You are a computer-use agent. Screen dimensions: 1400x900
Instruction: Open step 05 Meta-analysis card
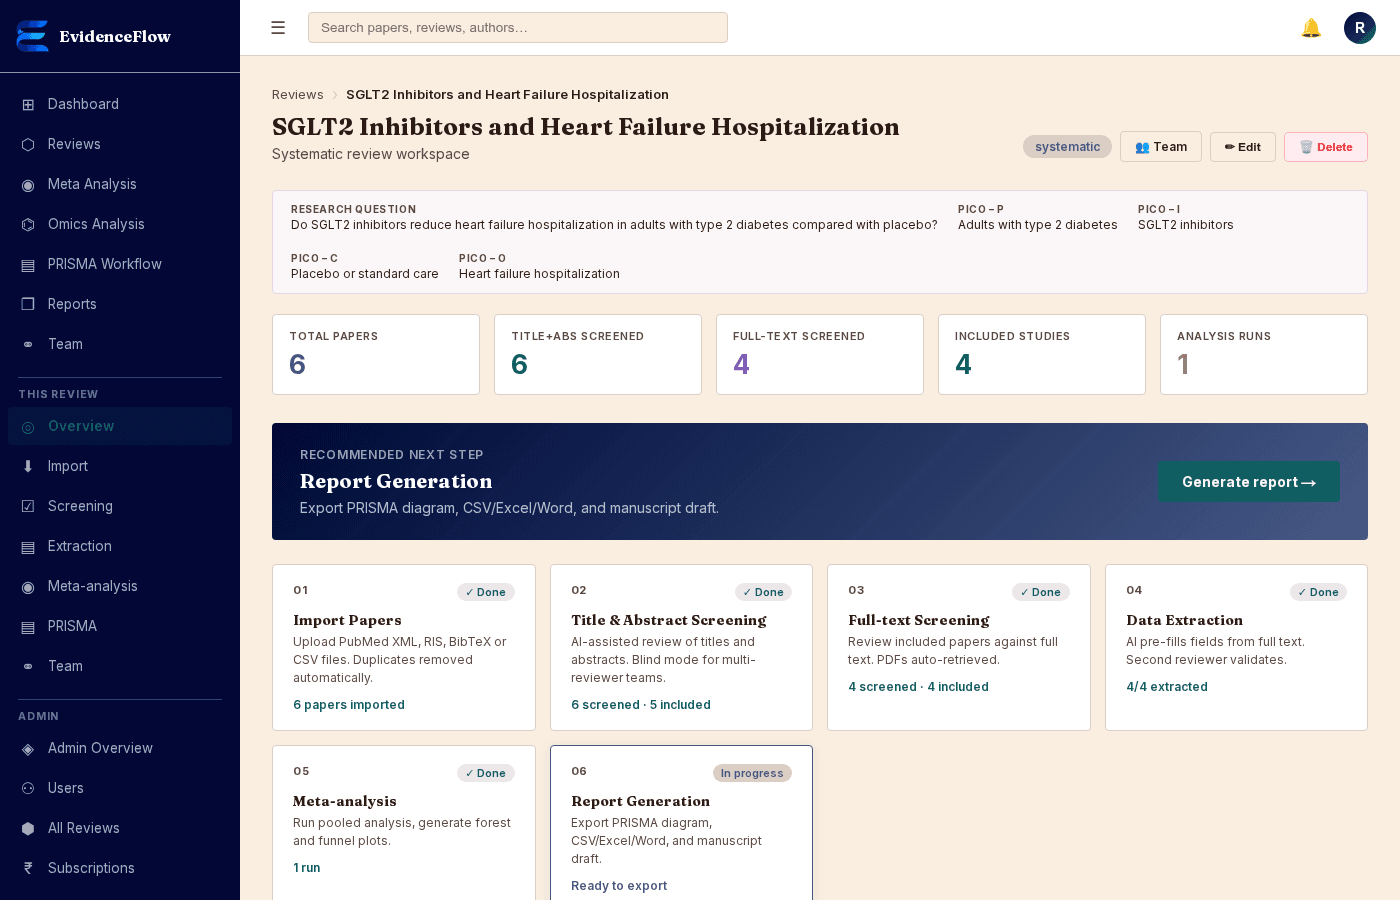(404, 822)
